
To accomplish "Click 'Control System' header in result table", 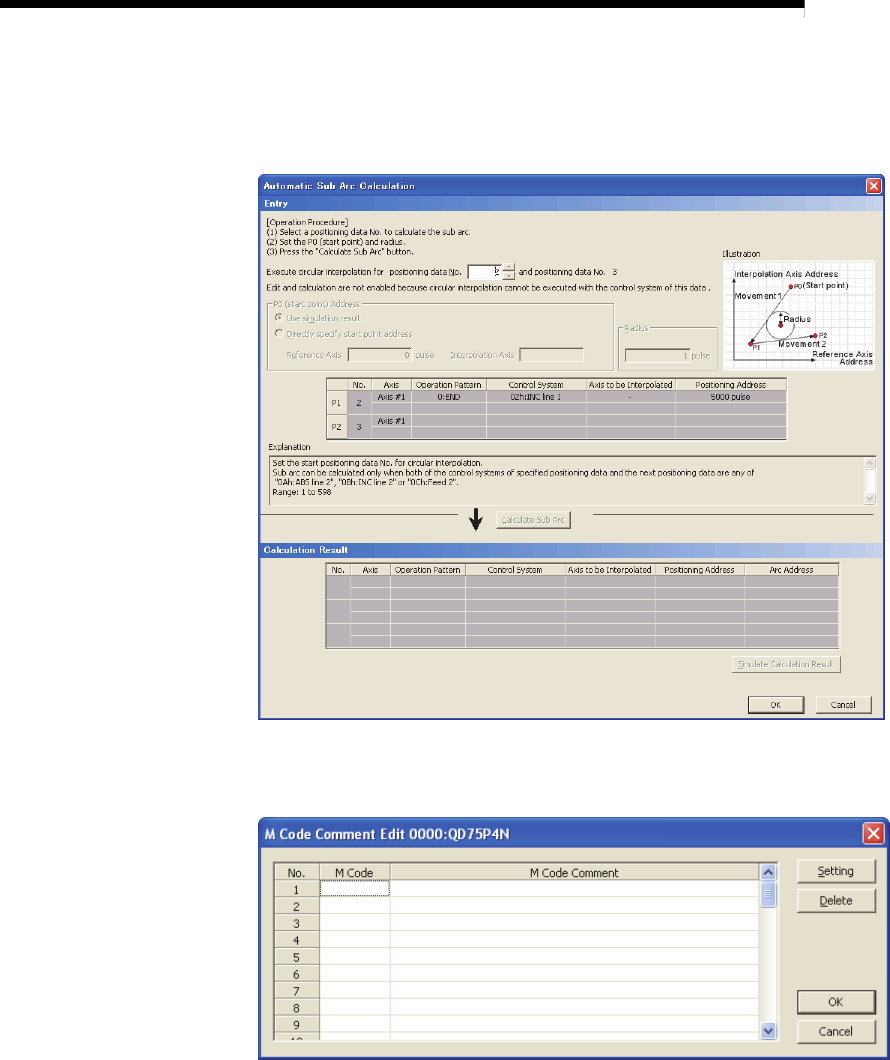I will [x=515, y=570].
